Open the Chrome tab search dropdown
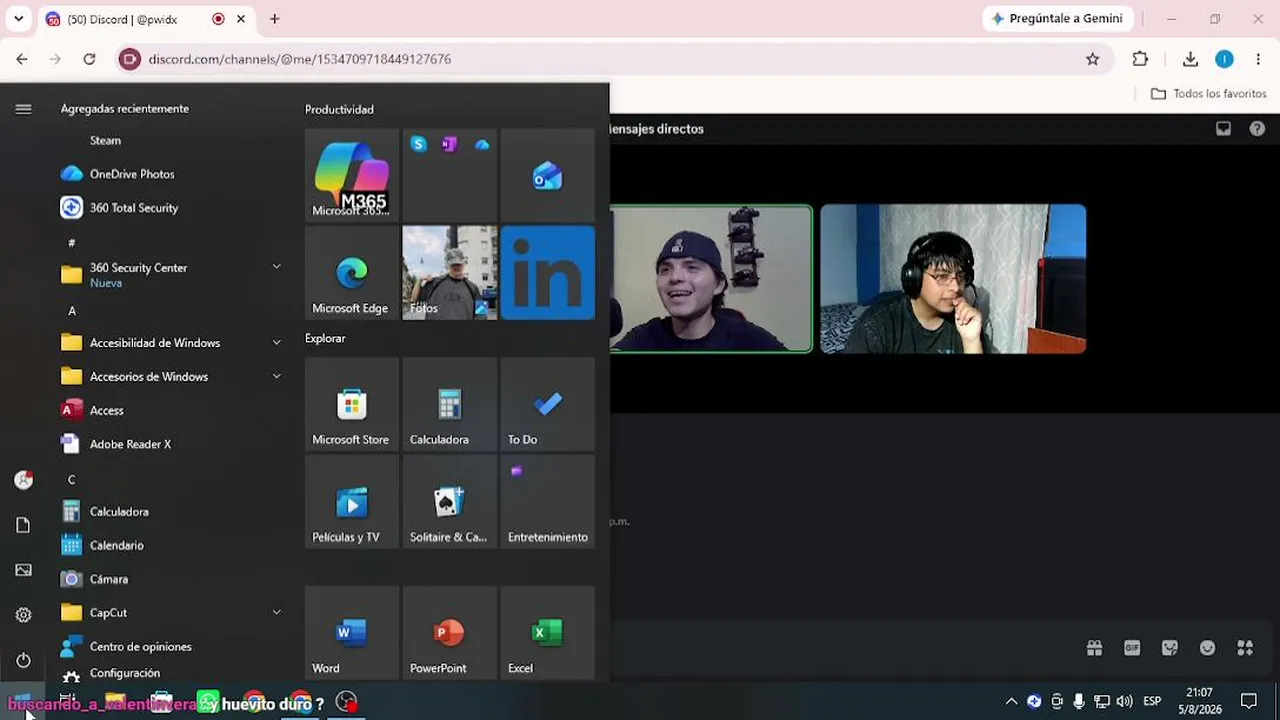This screenshot has width=1280, height=720. (x=18, y=19)
